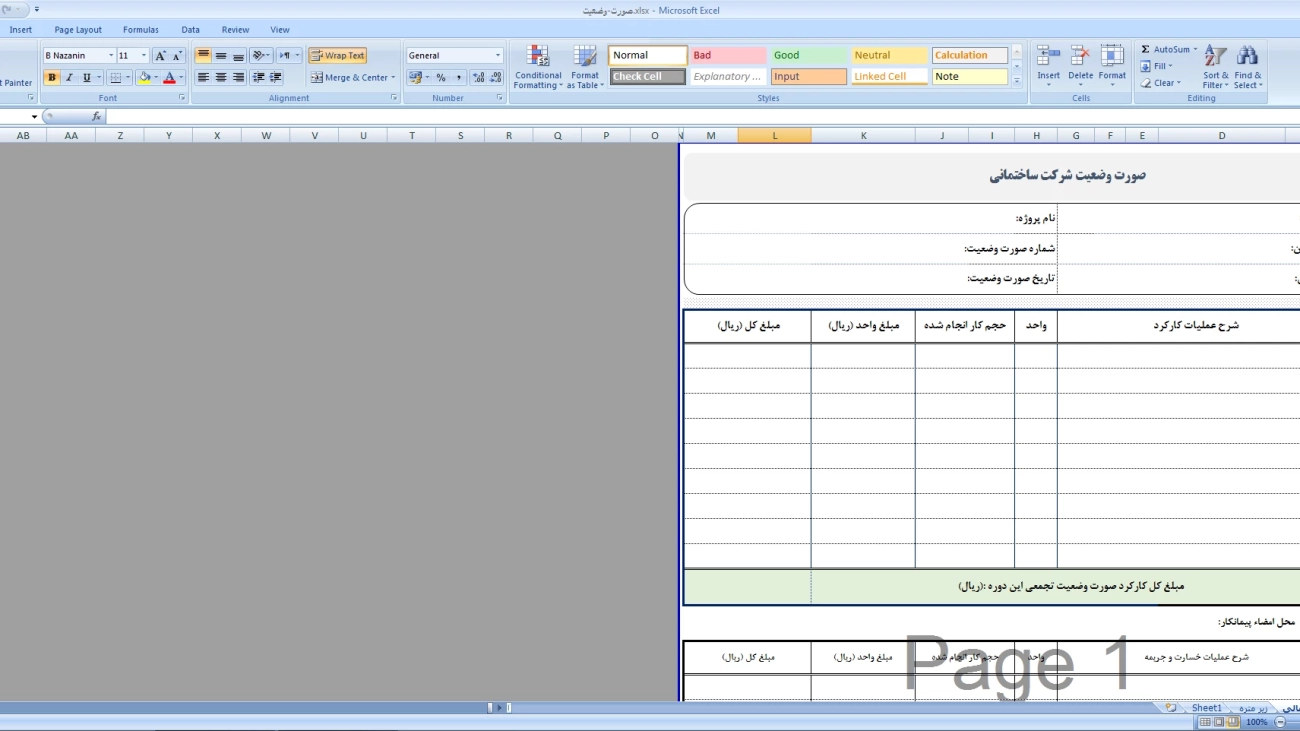This screenshot has height=731, width=1300.
Task: Open the Insert ribbon tab
Action: pos(21,30)
